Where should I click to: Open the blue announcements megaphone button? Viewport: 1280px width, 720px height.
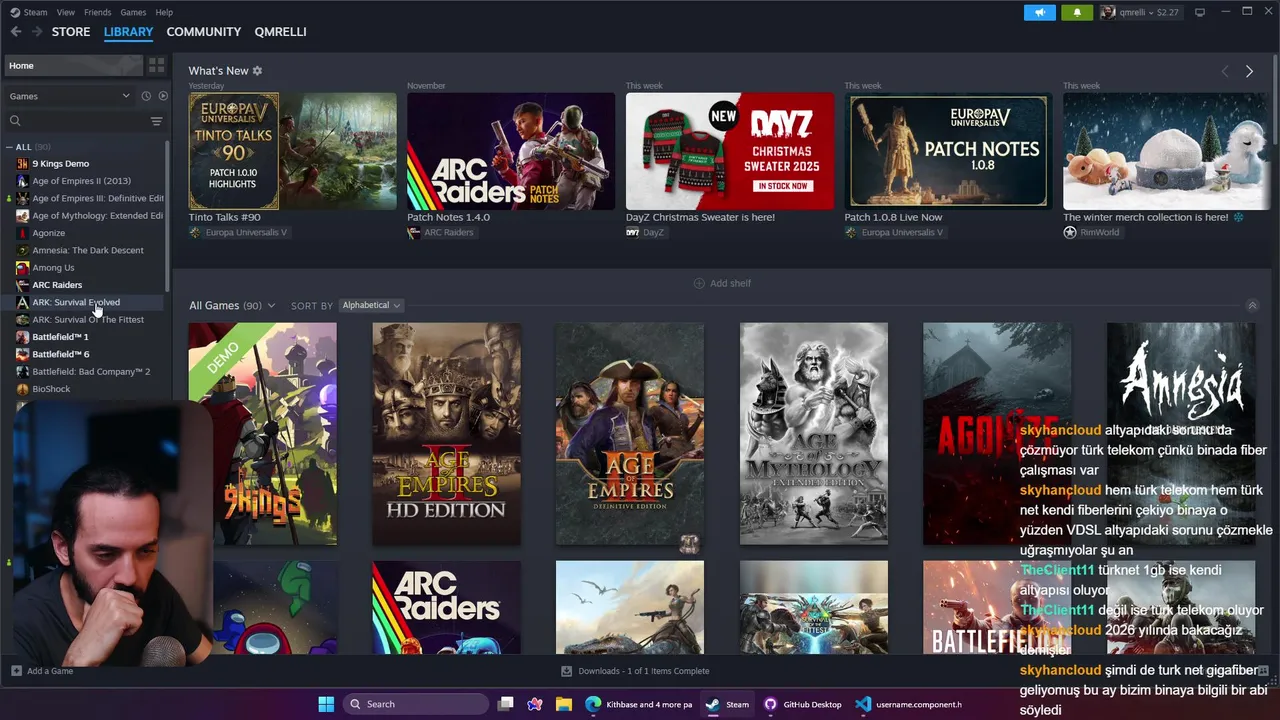click(x=1040, y=12)
